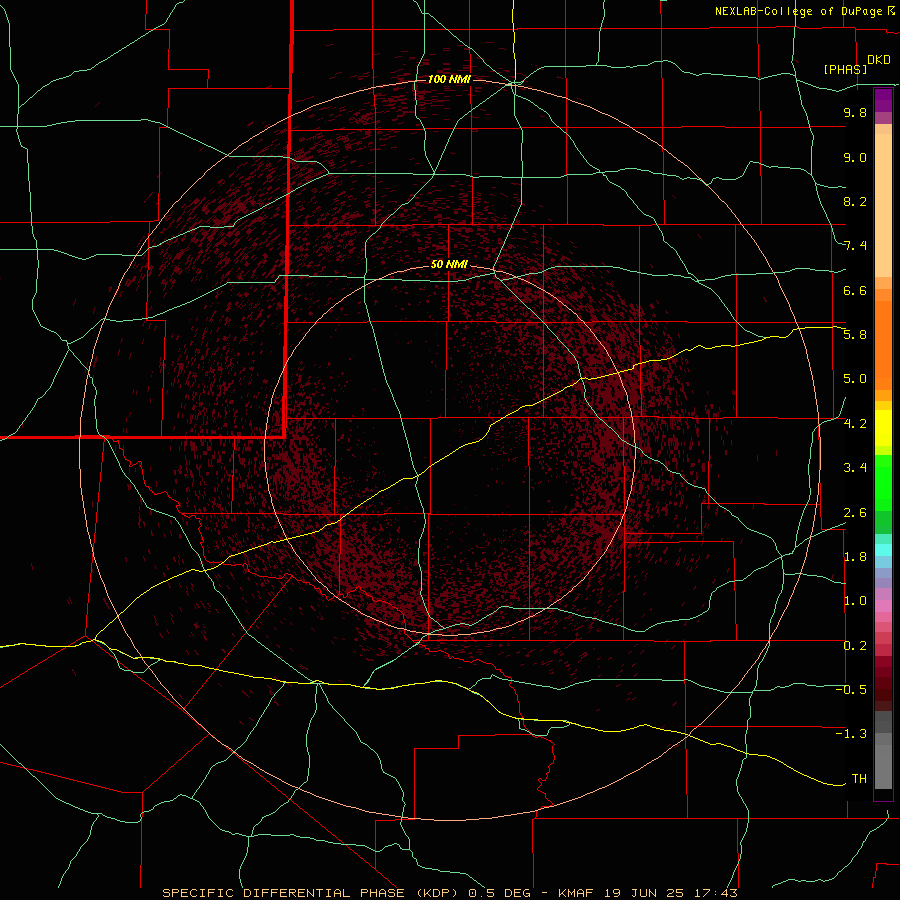Click the 7.4 legend value
The width and height of the screenshot is (900, 900).
pos(855,246)
